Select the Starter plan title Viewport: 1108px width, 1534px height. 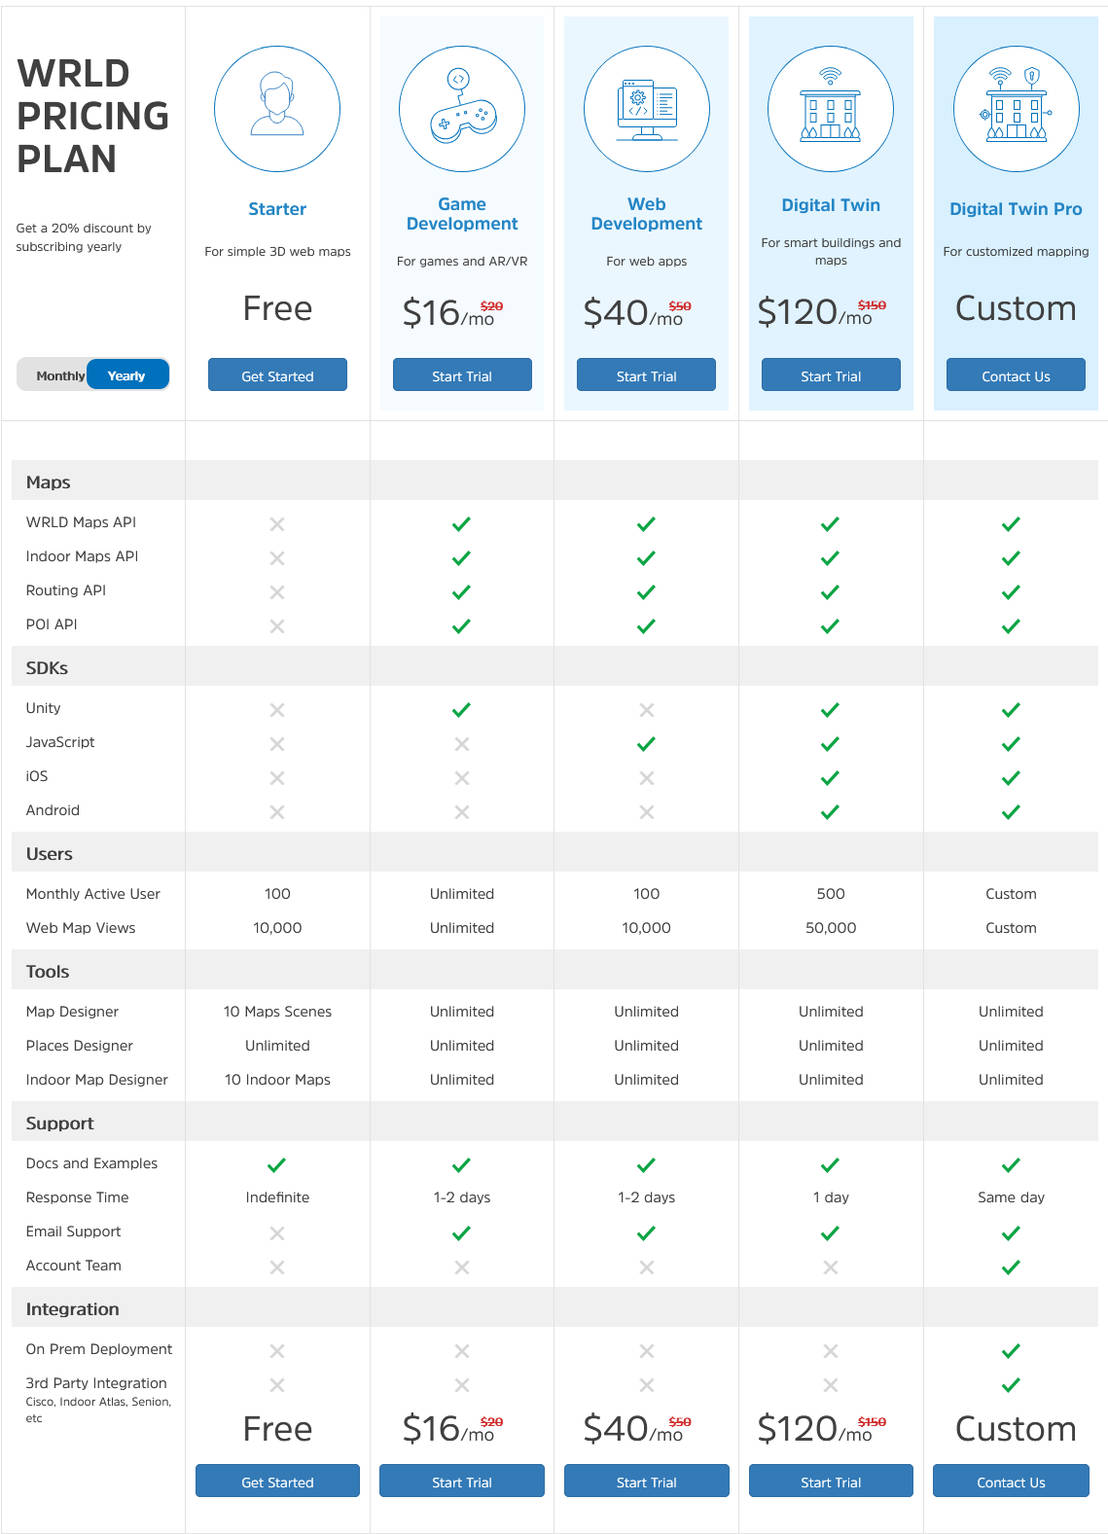tap(277, 209)
